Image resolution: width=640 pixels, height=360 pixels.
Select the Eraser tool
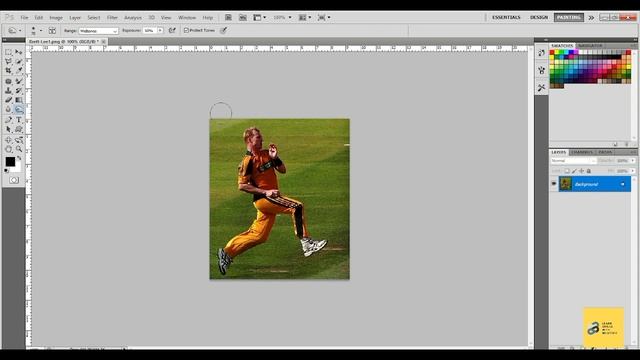8,100
